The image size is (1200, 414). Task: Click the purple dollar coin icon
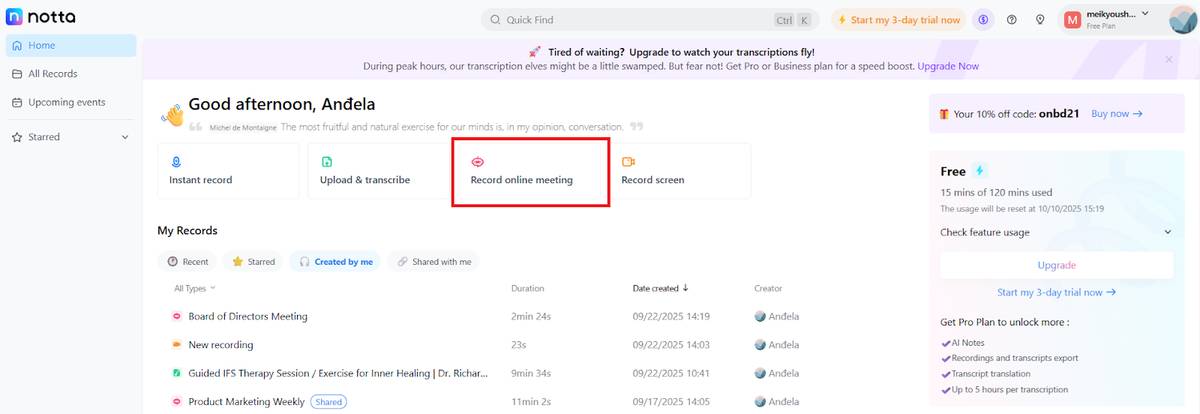pyautogui.click(x=984, y=20)
